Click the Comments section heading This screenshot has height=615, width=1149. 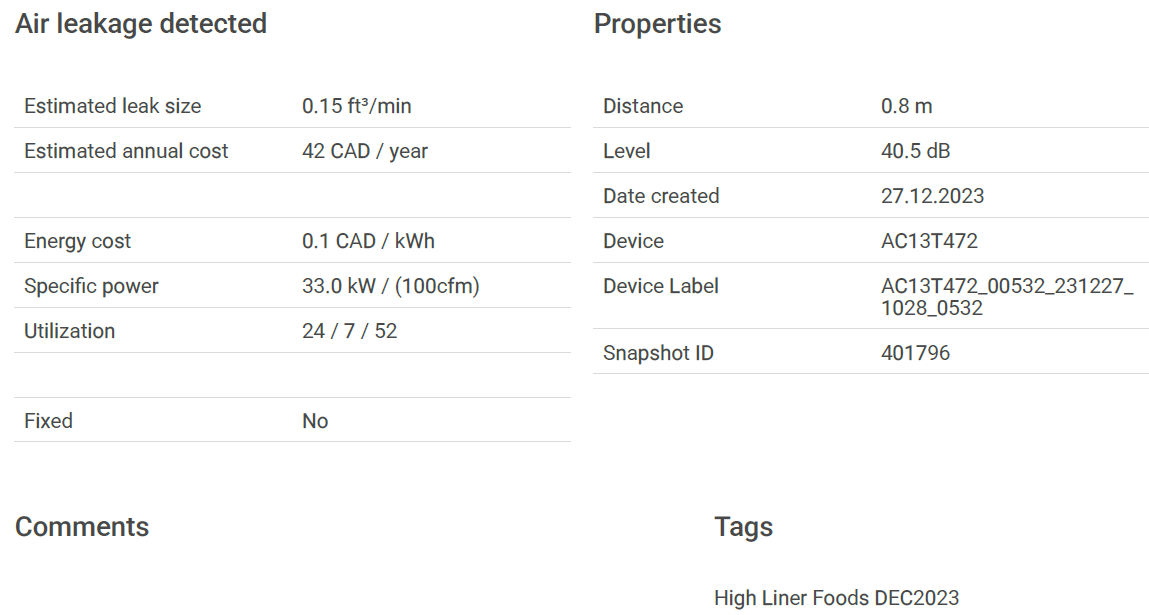[82, 527]
